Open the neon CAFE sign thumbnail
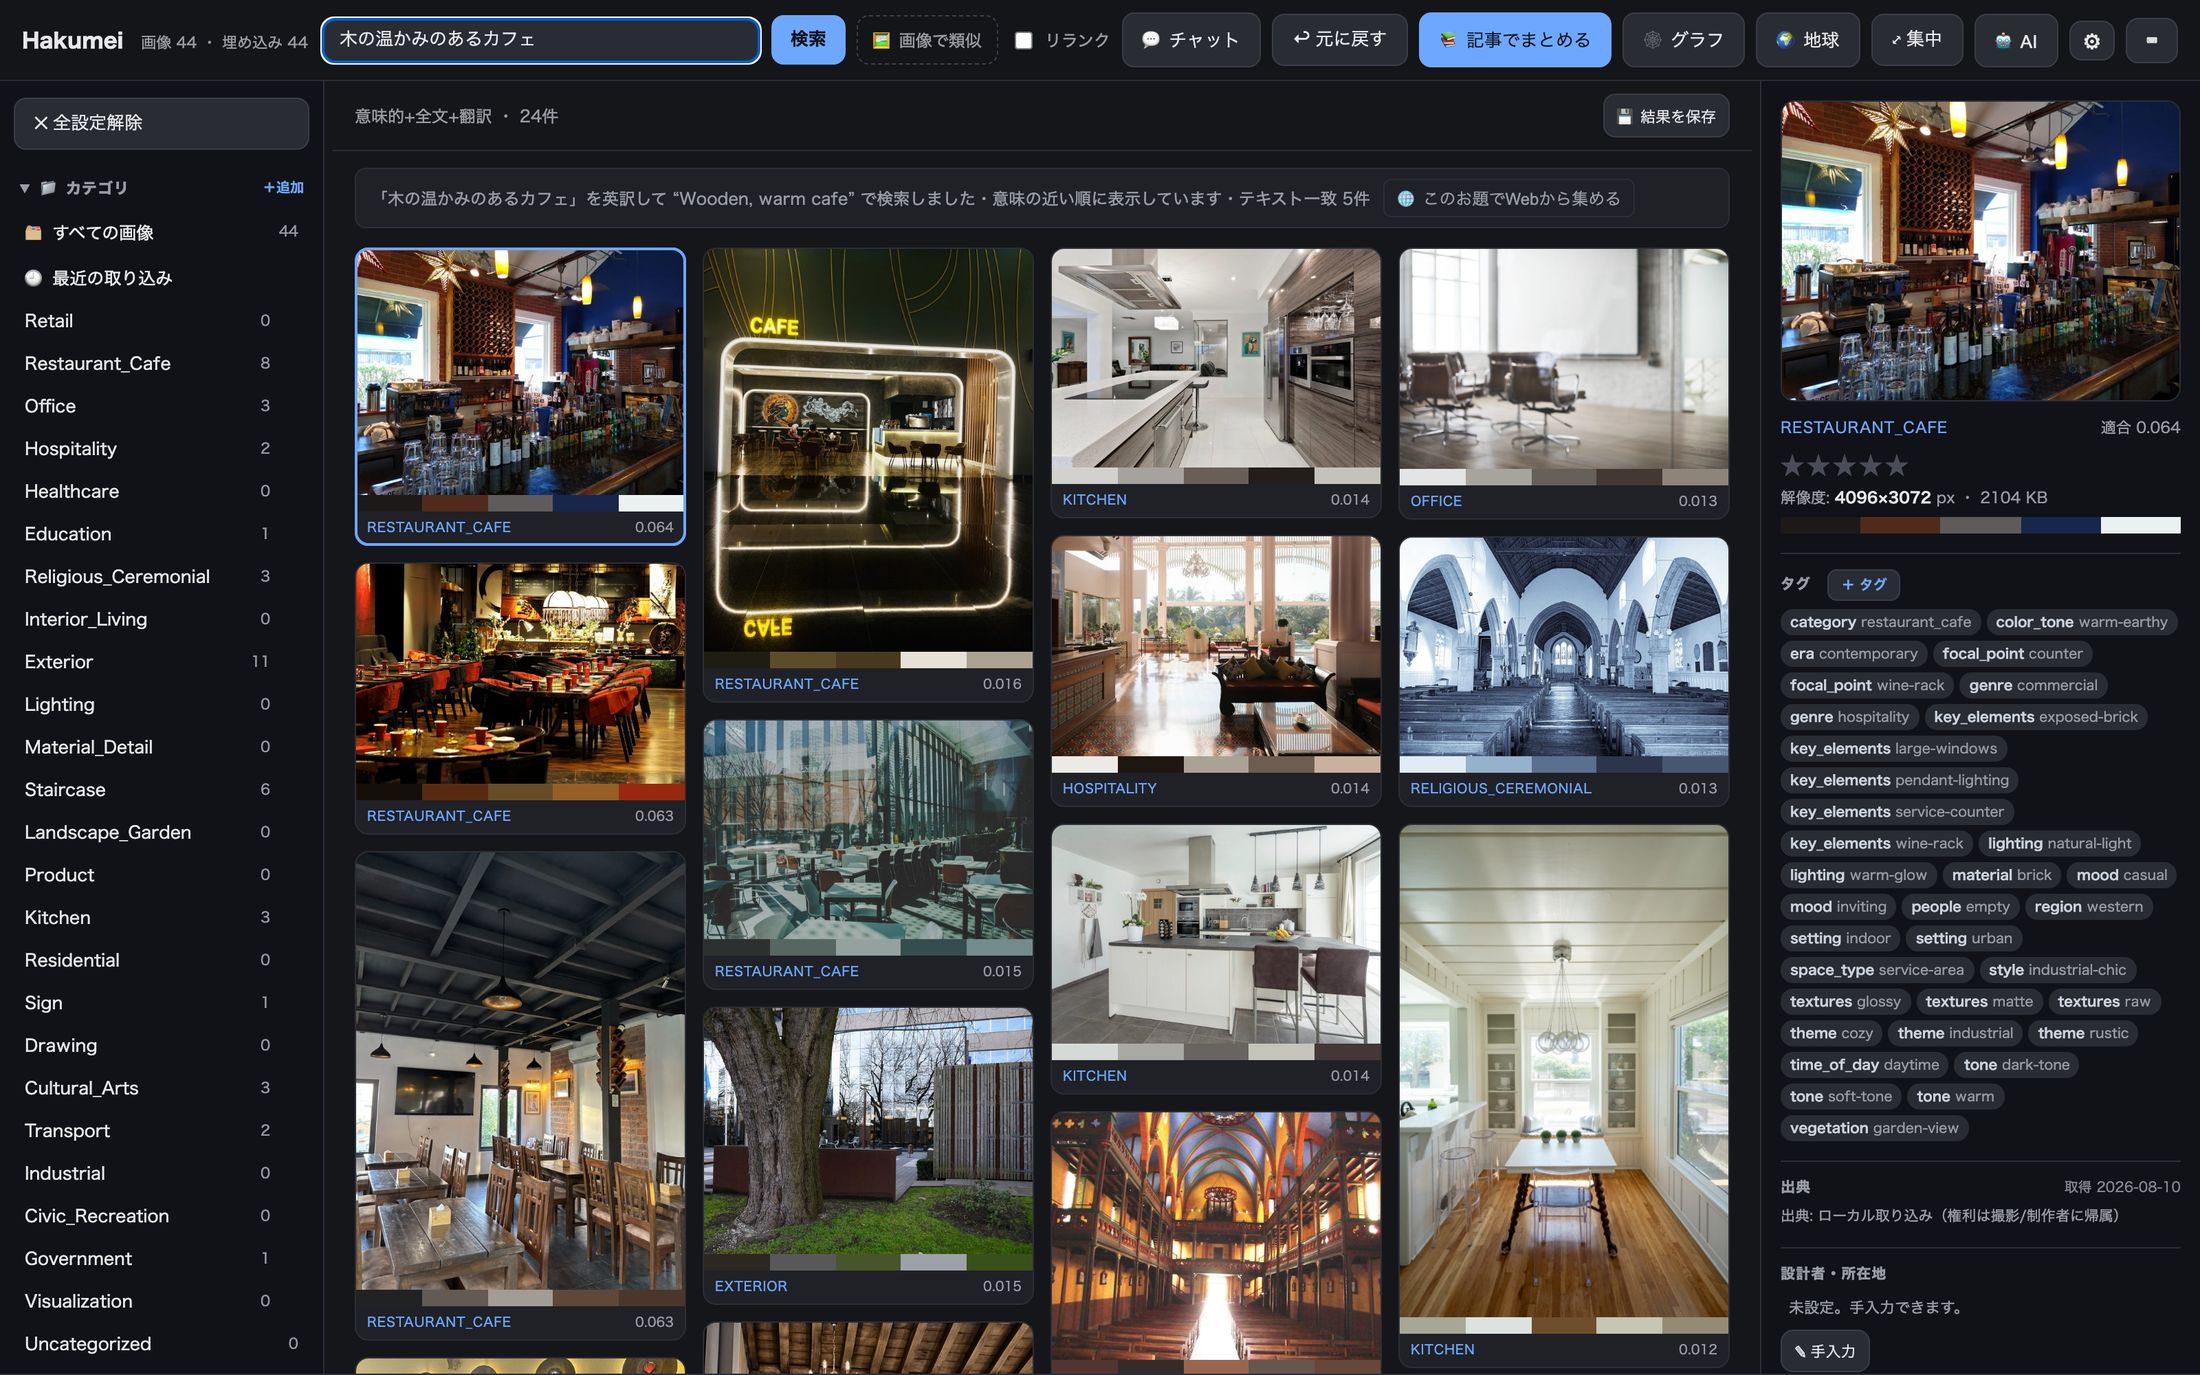The width and height of the screenshot is (2200, 1375). [x=868, y=451]
